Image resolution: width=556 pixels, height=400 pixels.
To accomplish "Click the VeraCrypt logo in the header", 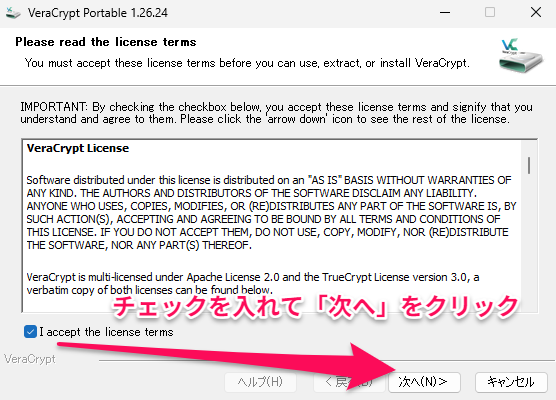I will tap(521, 56).
